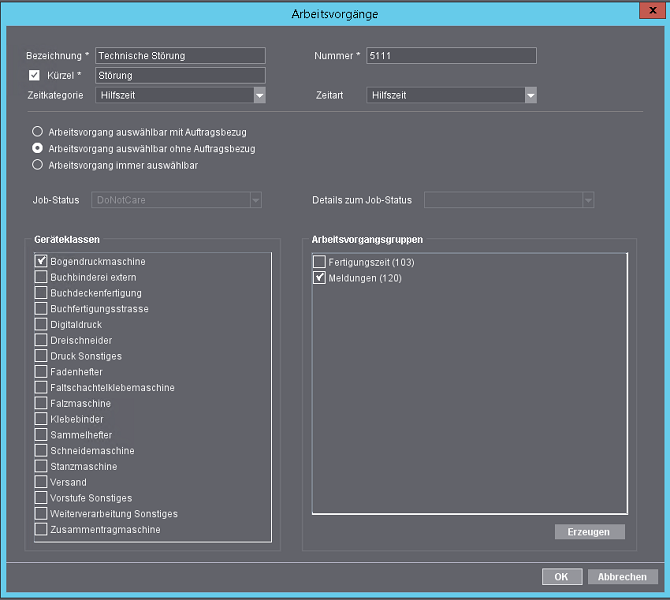This screenshot has width=670, height=600.
Task: Select 'Arbeitsvorgang immer auswählbar' radio option
Action: [x=38, y=165]
